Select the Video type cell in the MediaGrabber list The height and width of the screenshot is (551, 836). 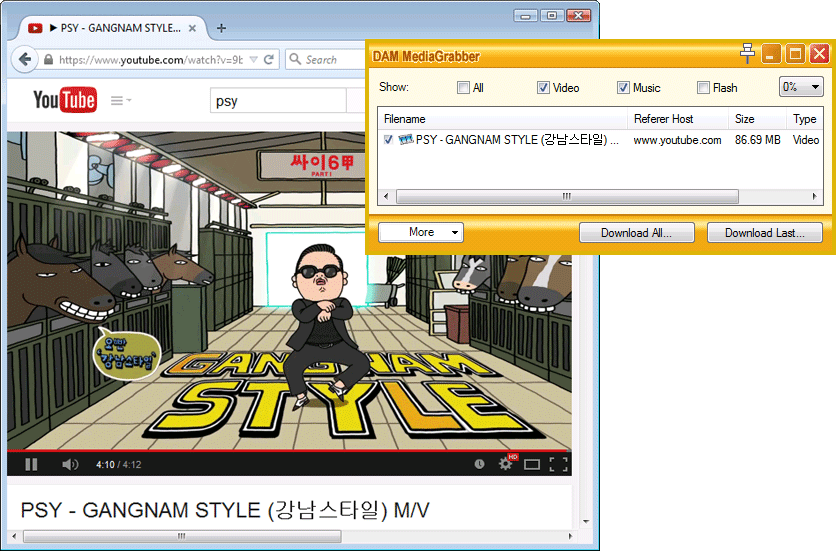(x=806, y=140)
